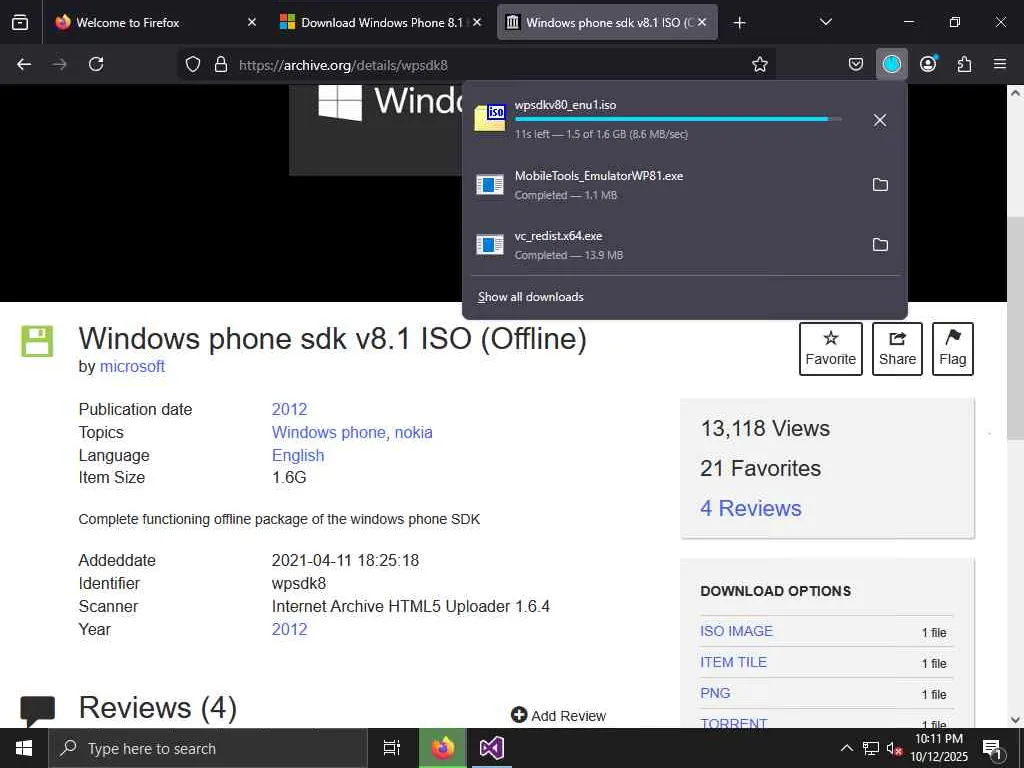Open Firefox View tab list icon
The height and width of the screenshot is (768, 1024).
click(20, 22)
